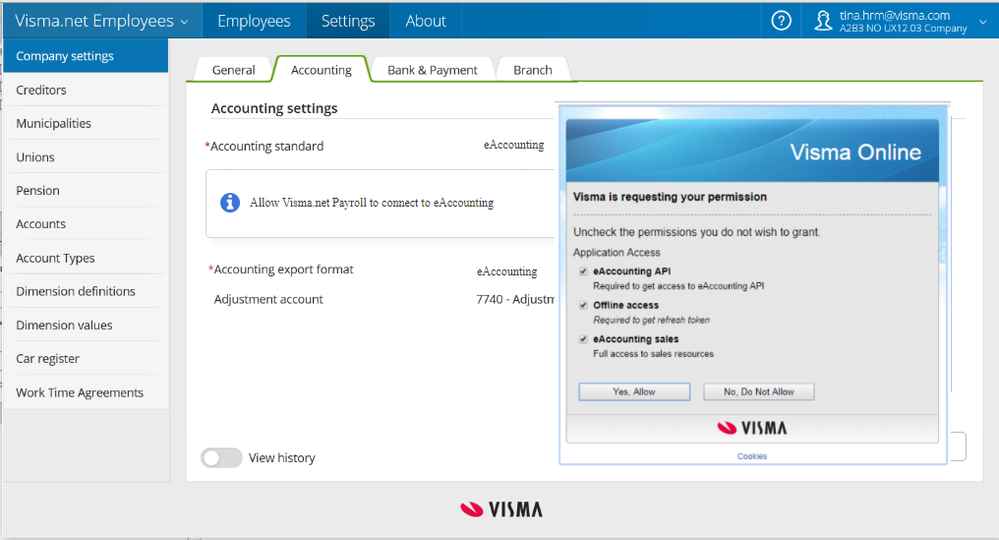The height and width of the screenshot is (540, 999).
Task: Open the Branch tab
Action: point(533,69)
